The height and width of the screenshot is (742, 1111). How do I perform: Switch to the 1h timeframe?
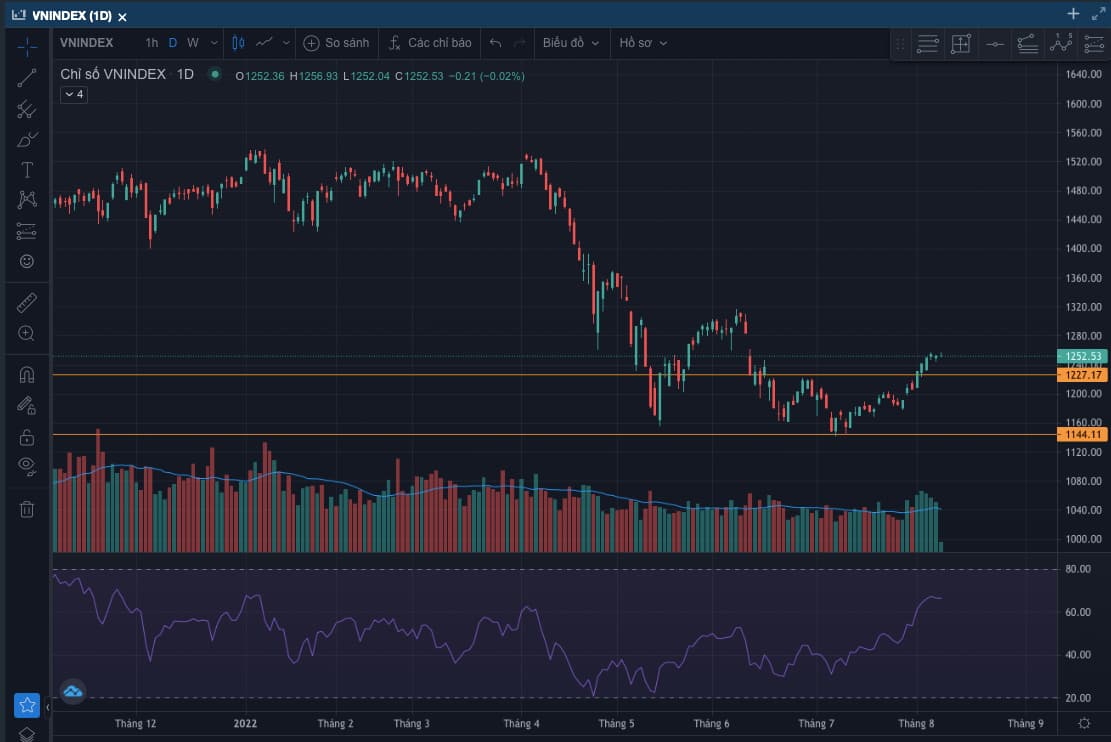(152, 43)
